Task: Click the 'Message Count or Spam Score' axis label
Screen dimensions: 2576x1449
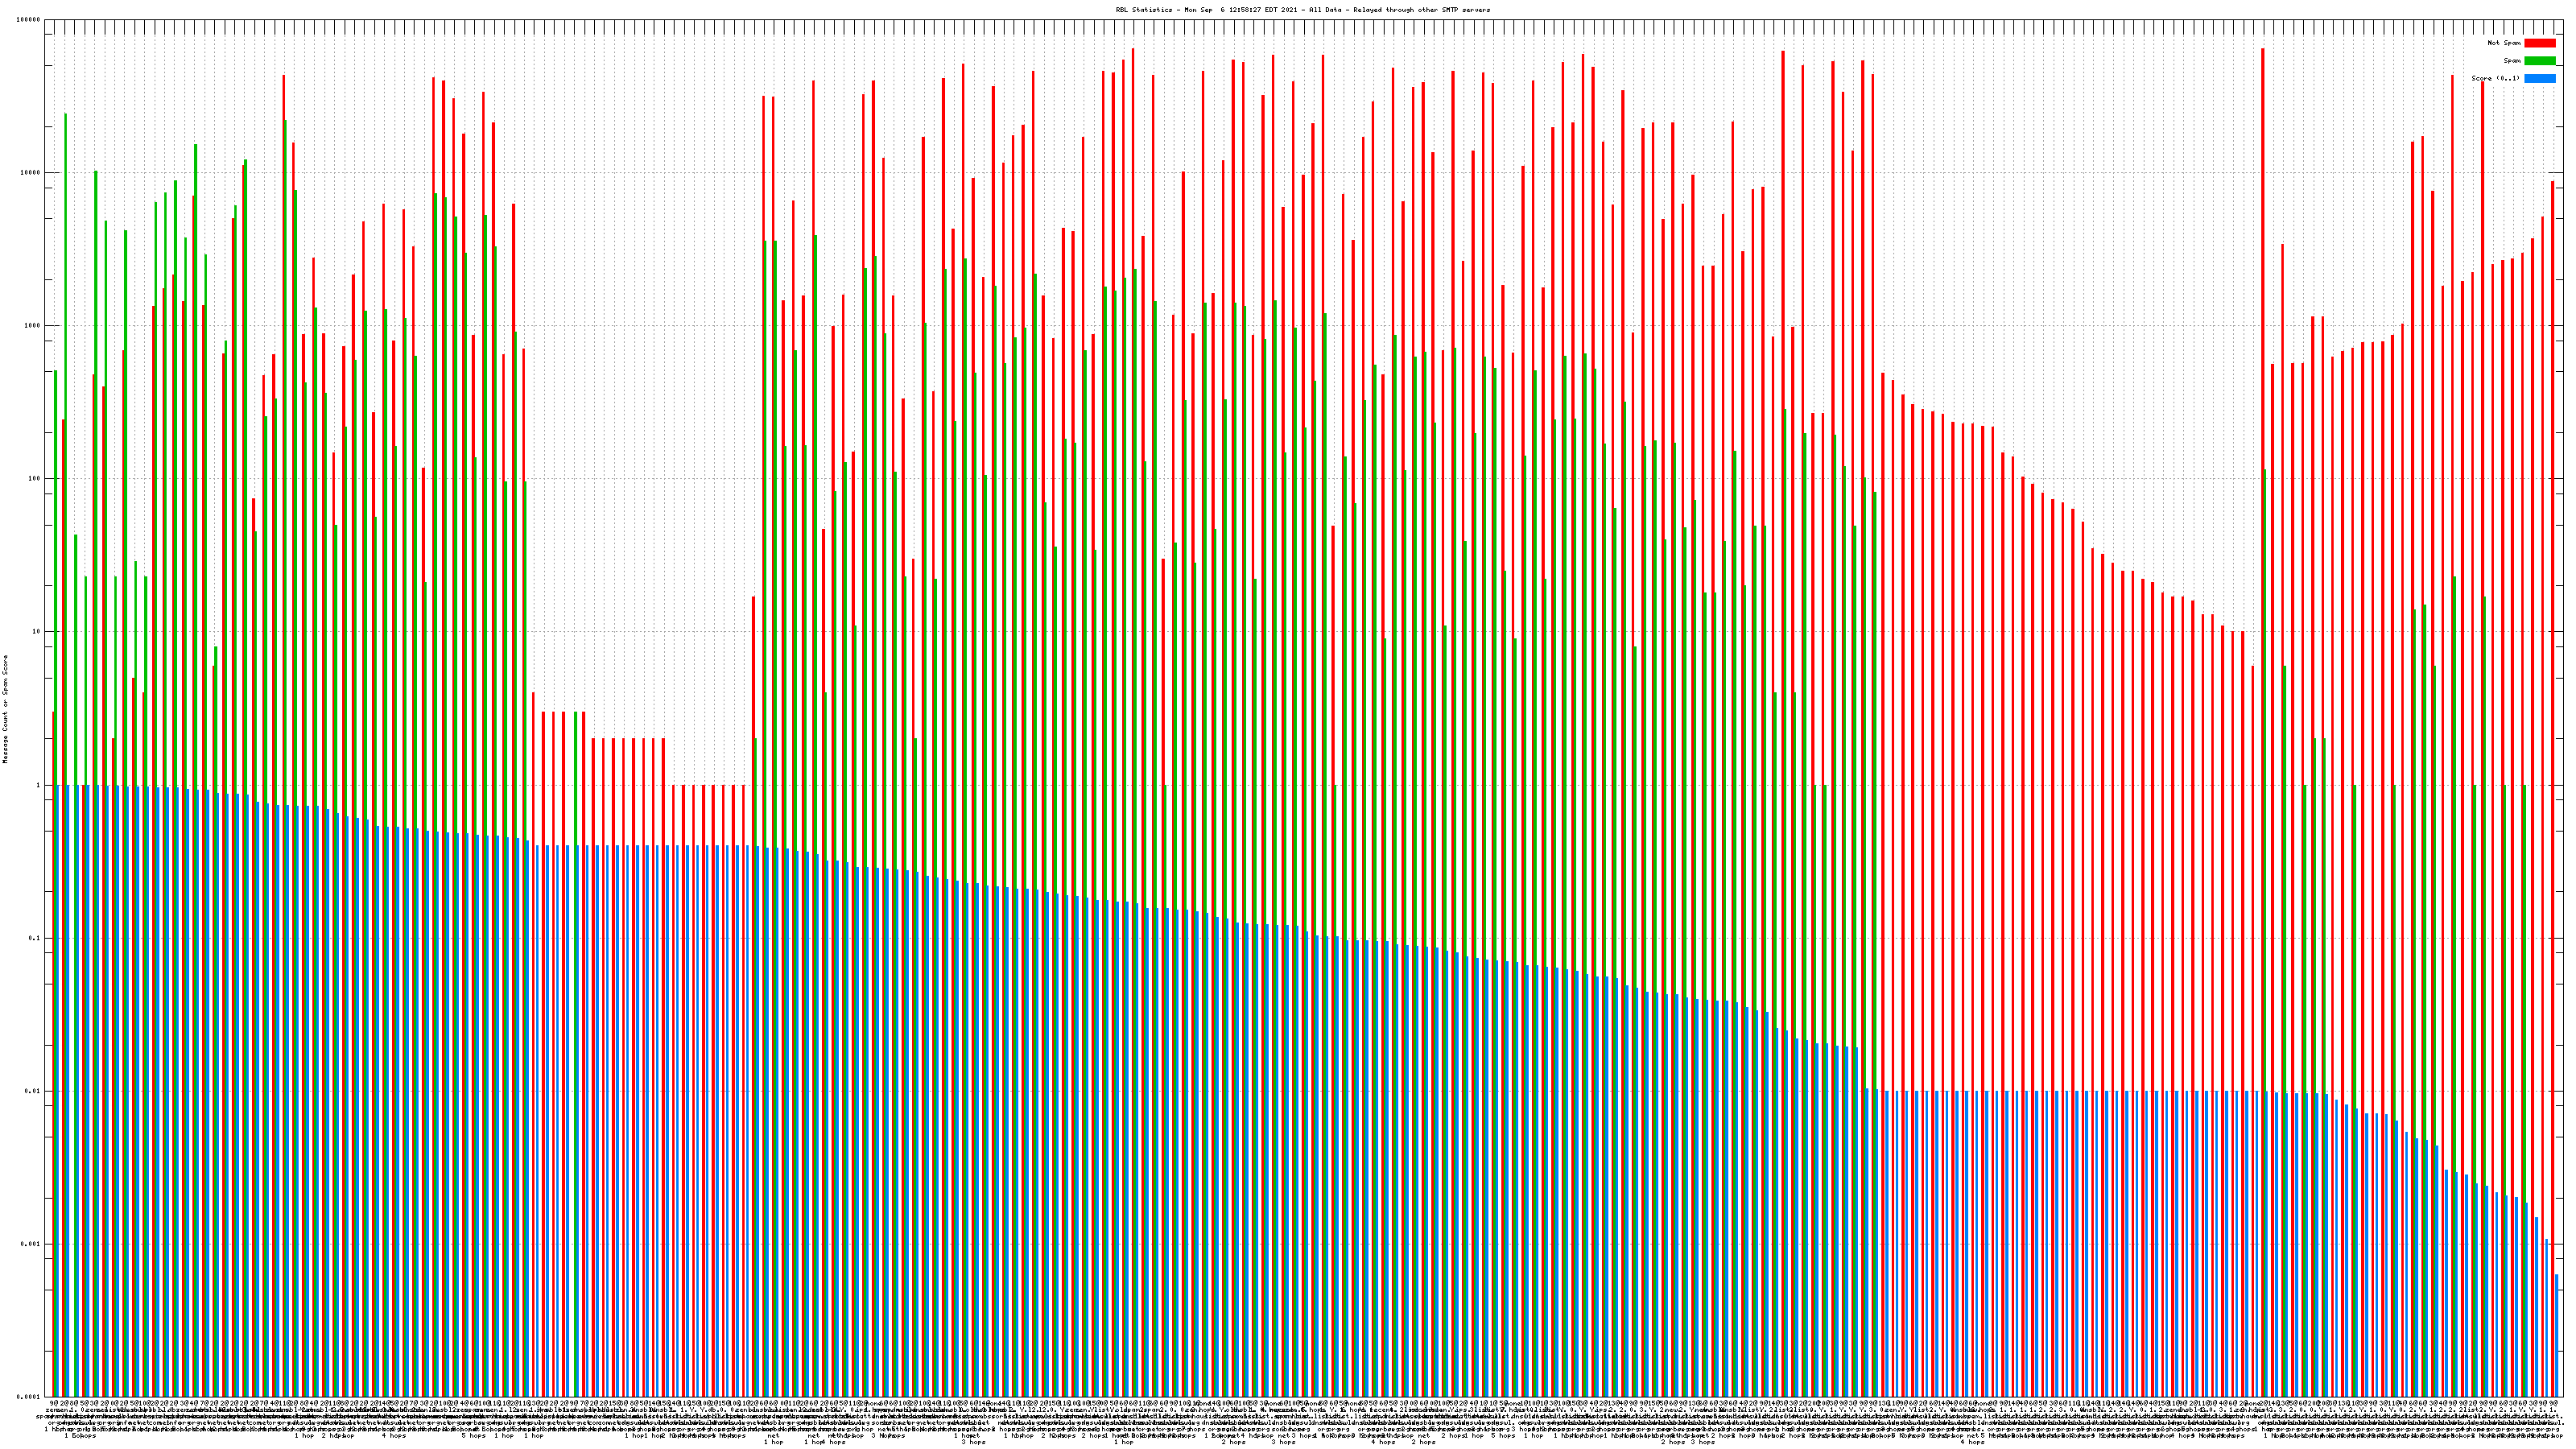Action: pos(5,709)
